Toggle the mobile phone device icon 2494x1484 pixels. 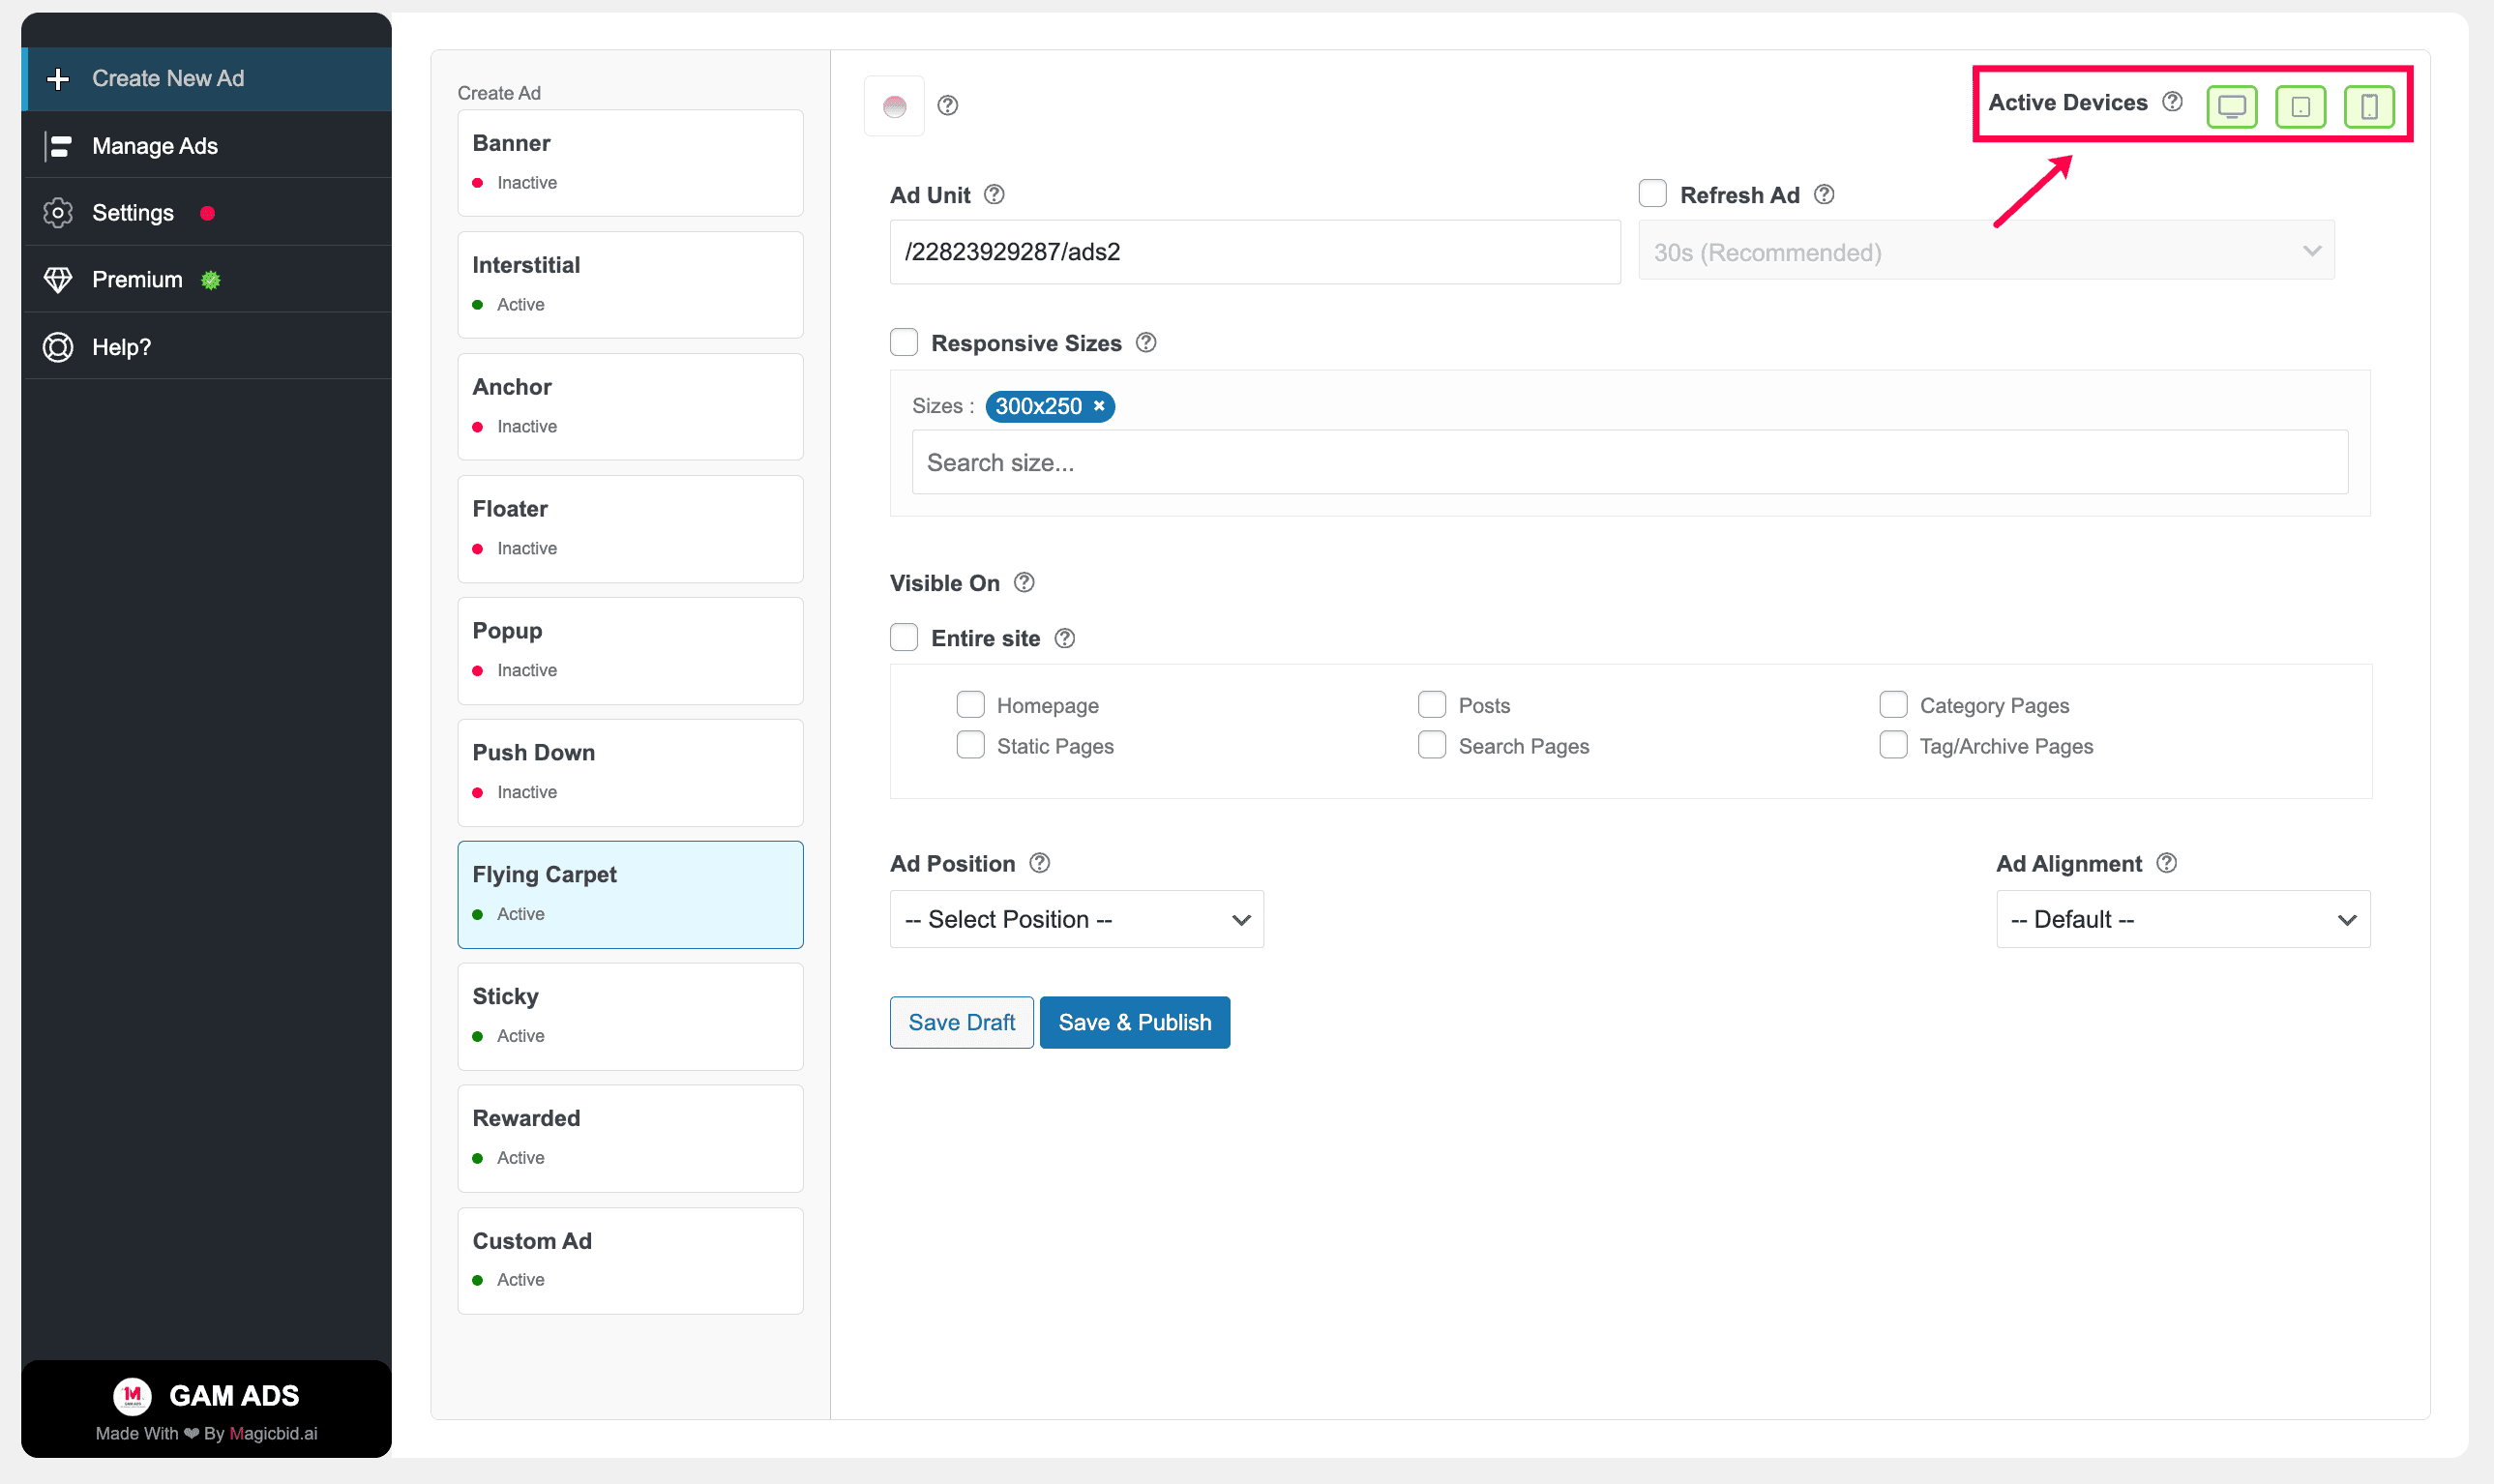tap(2369, 106)
